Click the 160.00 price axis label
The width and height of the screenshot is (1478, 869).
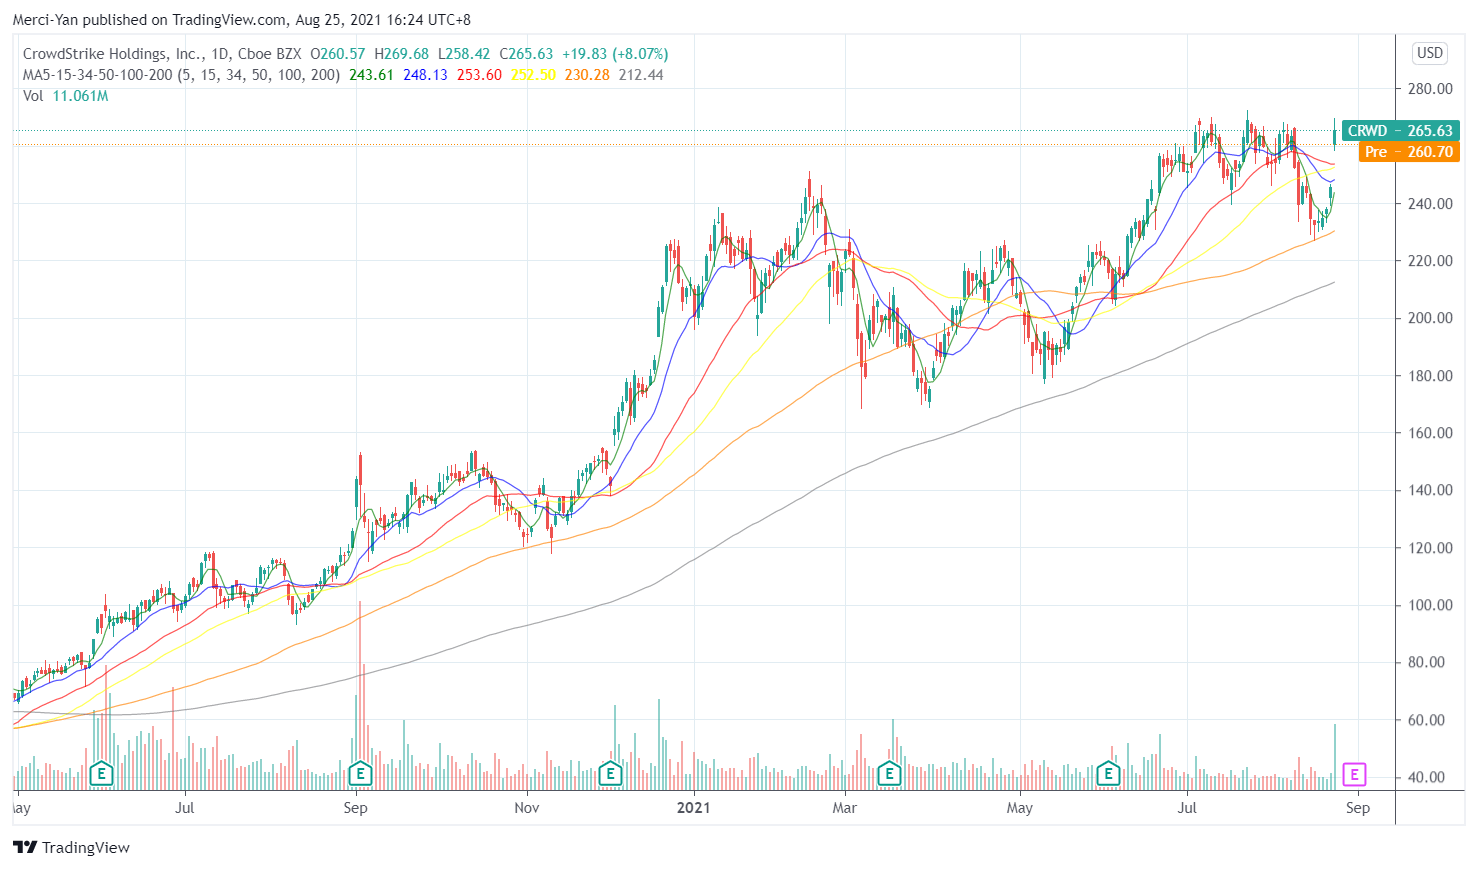point(1430,433)
